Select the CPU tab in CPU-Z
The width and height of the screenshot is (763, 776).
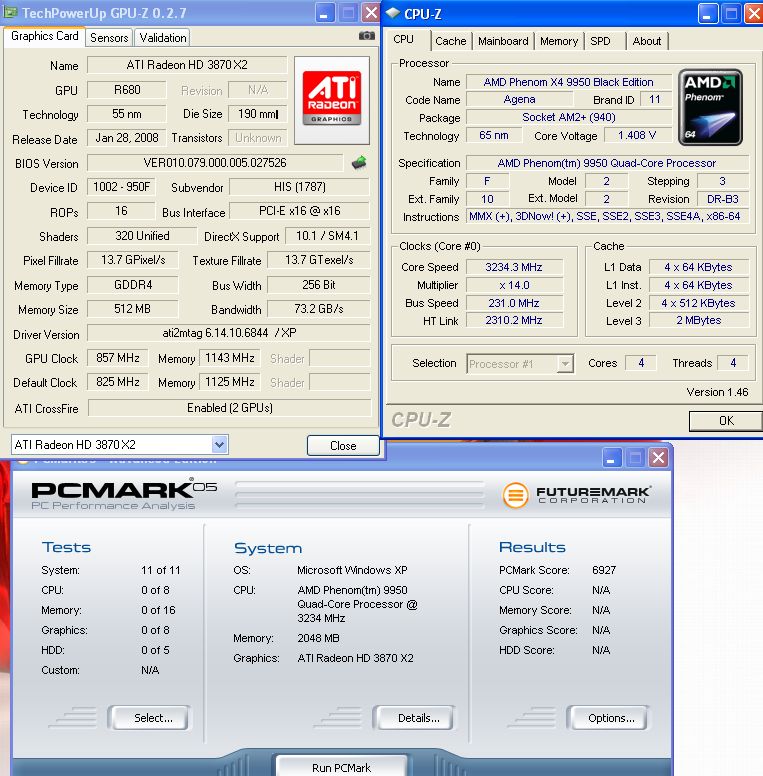coord(404,40)
